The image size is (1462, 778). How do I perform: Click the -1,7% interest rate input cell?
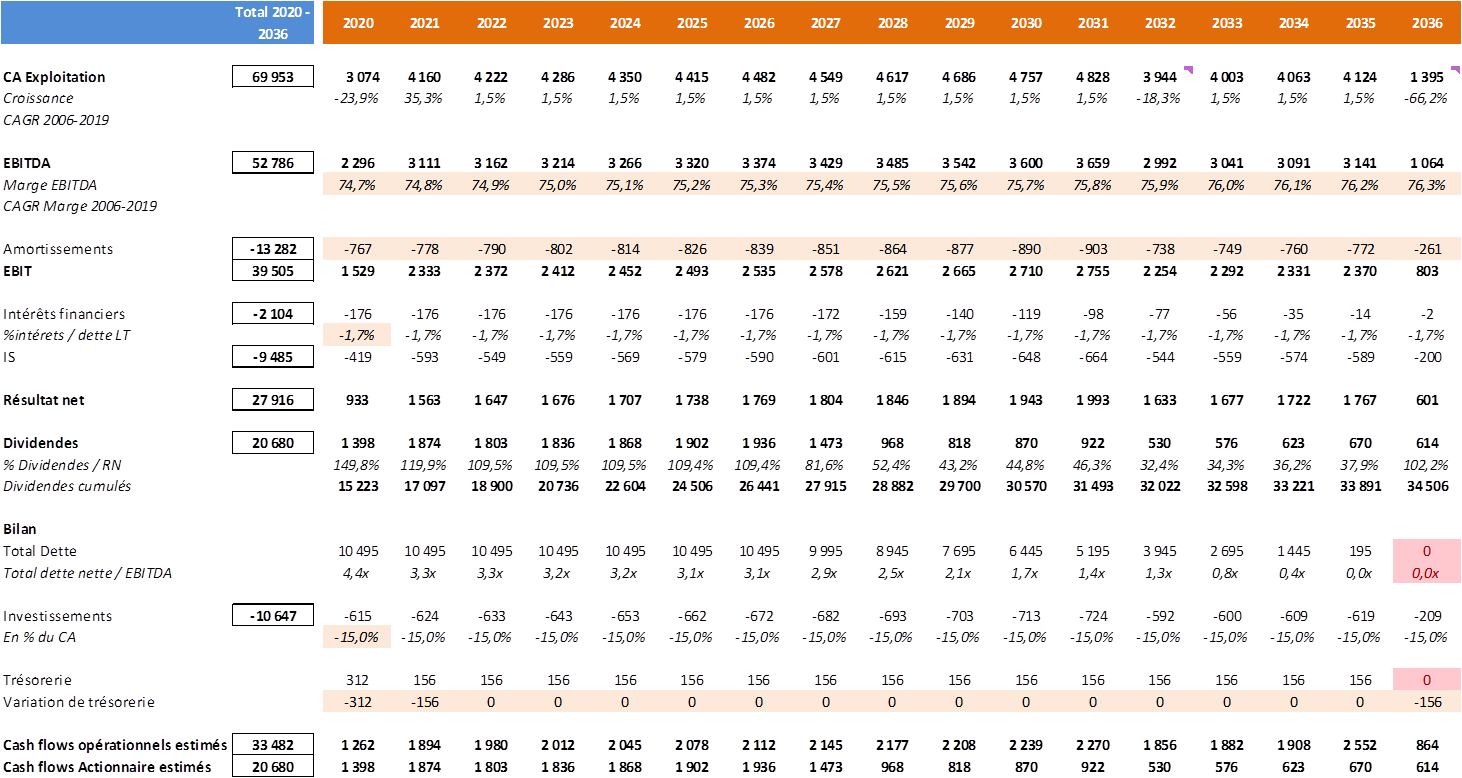pos(358,335)
